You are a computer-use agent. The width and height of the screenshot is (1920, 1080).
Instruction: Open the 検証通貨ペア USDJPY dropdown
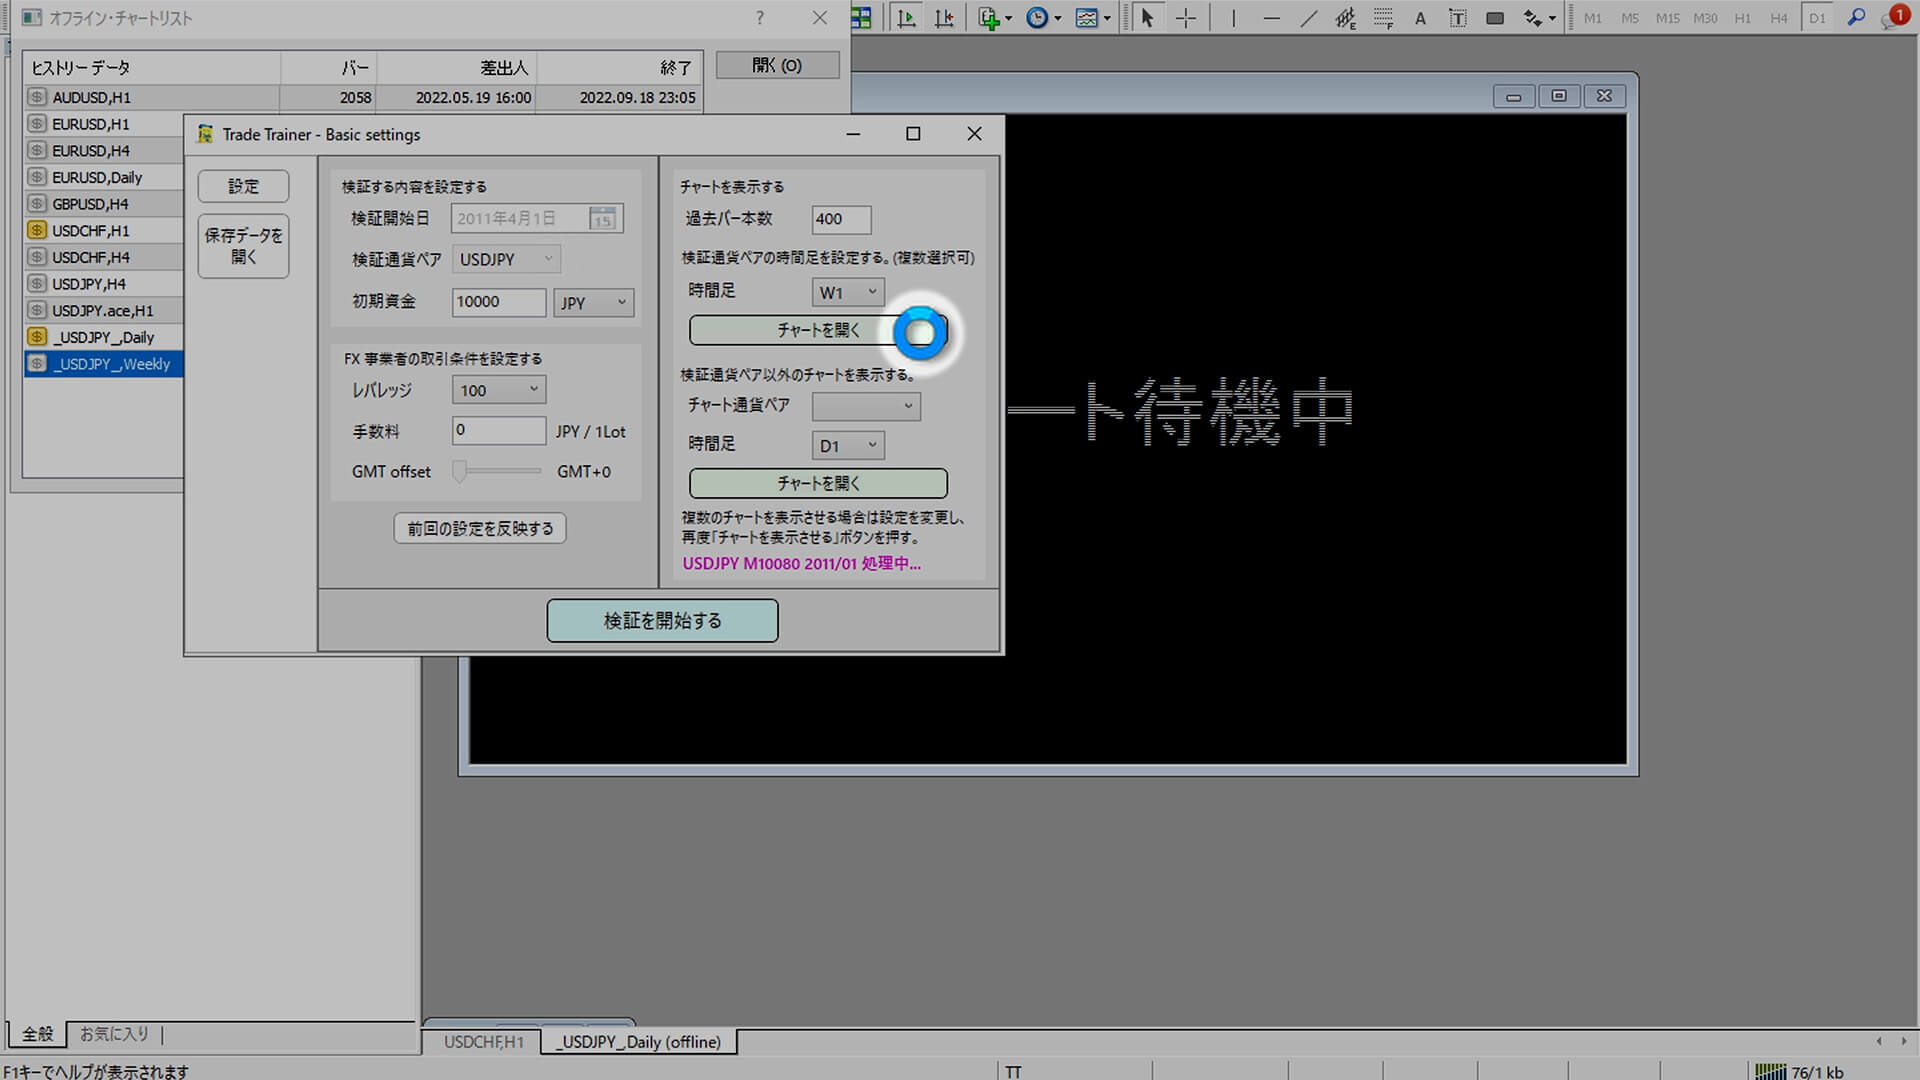point(506,259)
